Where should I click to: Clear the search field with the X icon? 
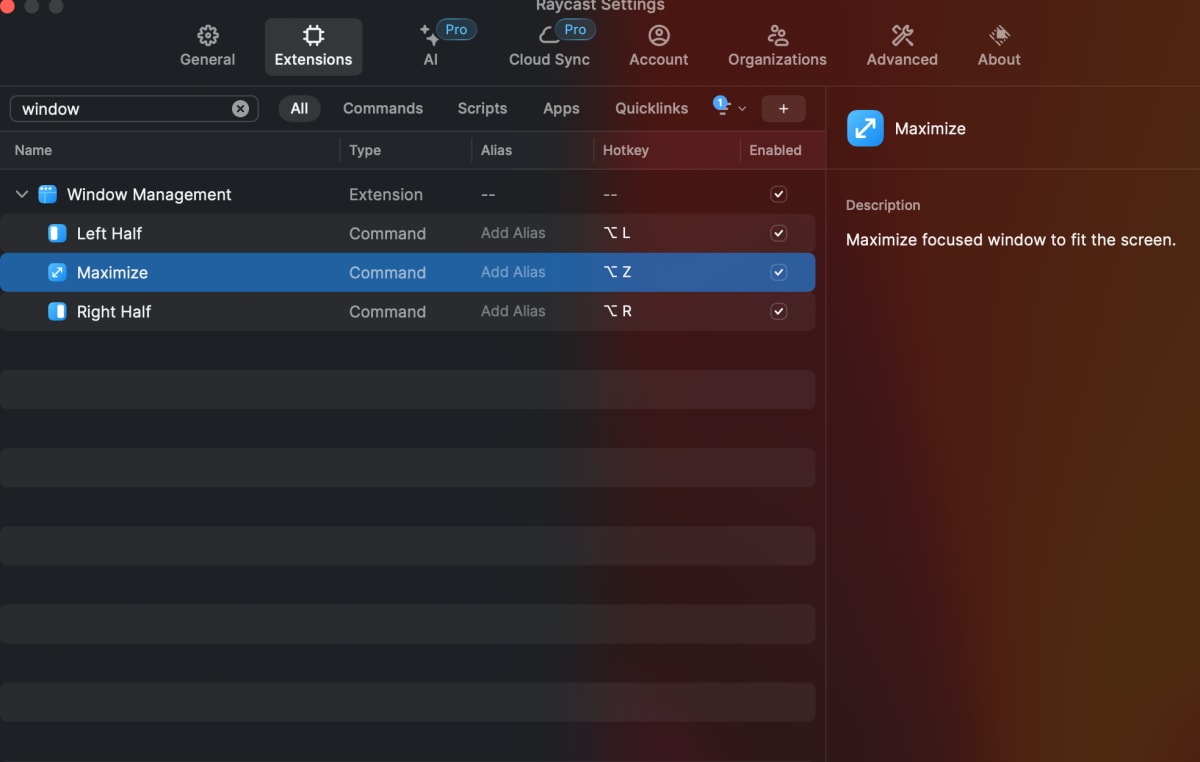tap(240, 109)
